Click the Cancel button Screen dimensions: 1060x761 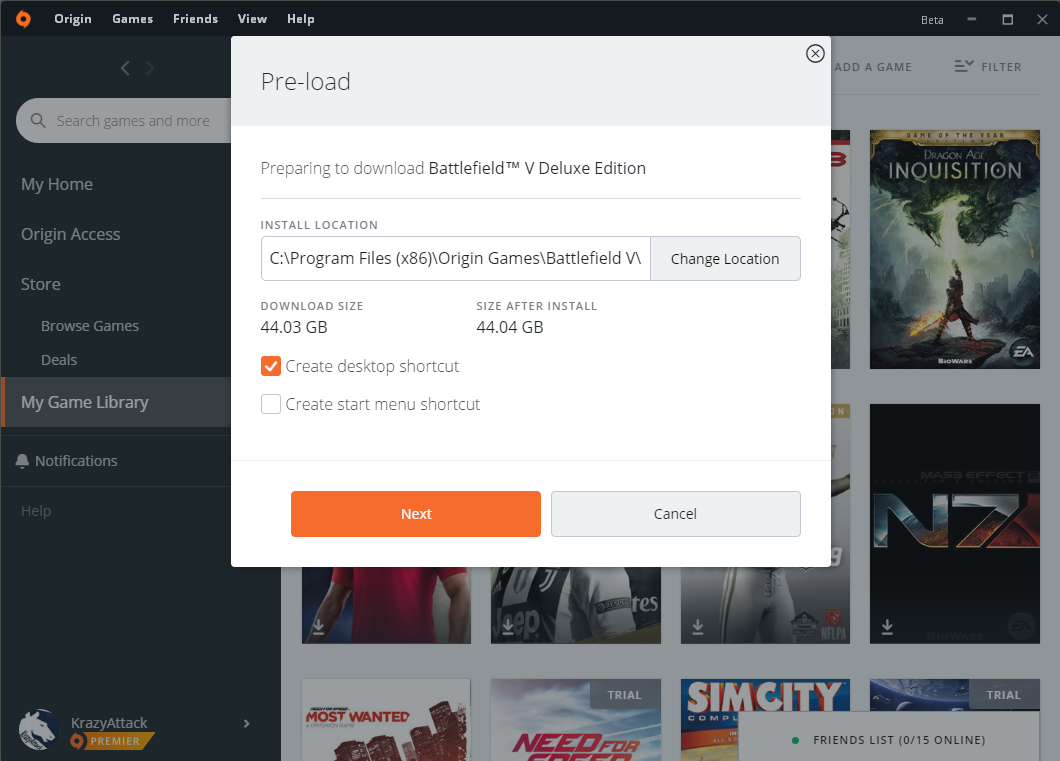(675, 514)
